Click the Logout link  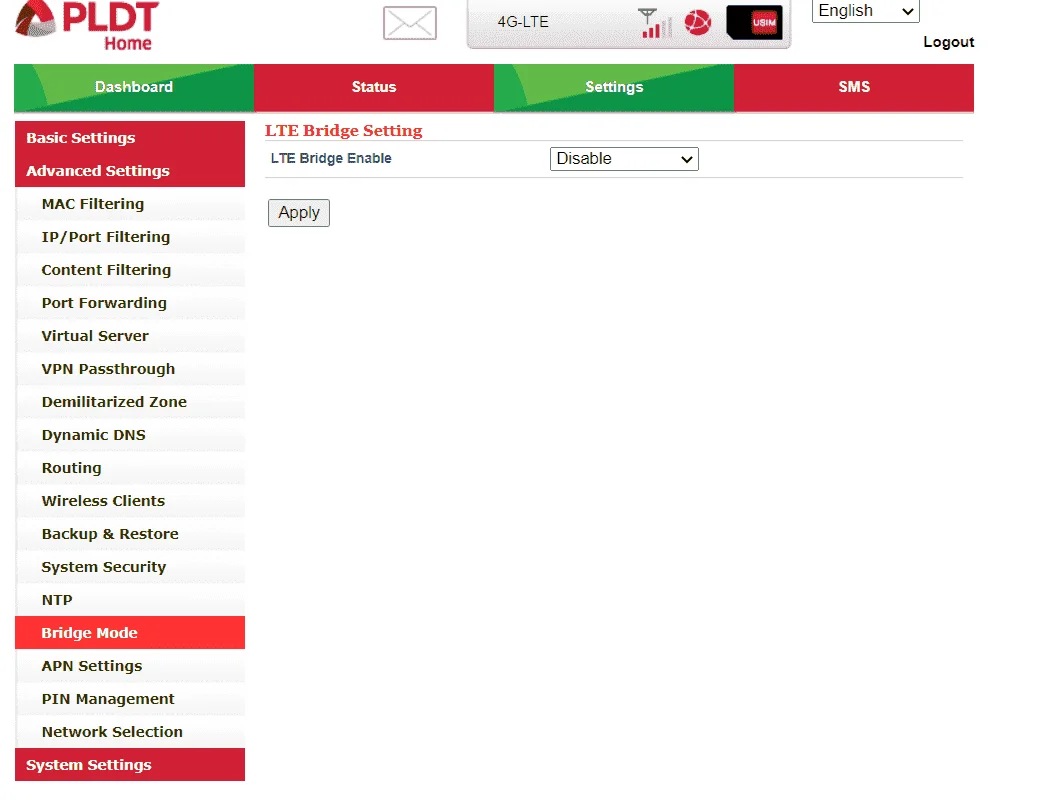(949, 42)
